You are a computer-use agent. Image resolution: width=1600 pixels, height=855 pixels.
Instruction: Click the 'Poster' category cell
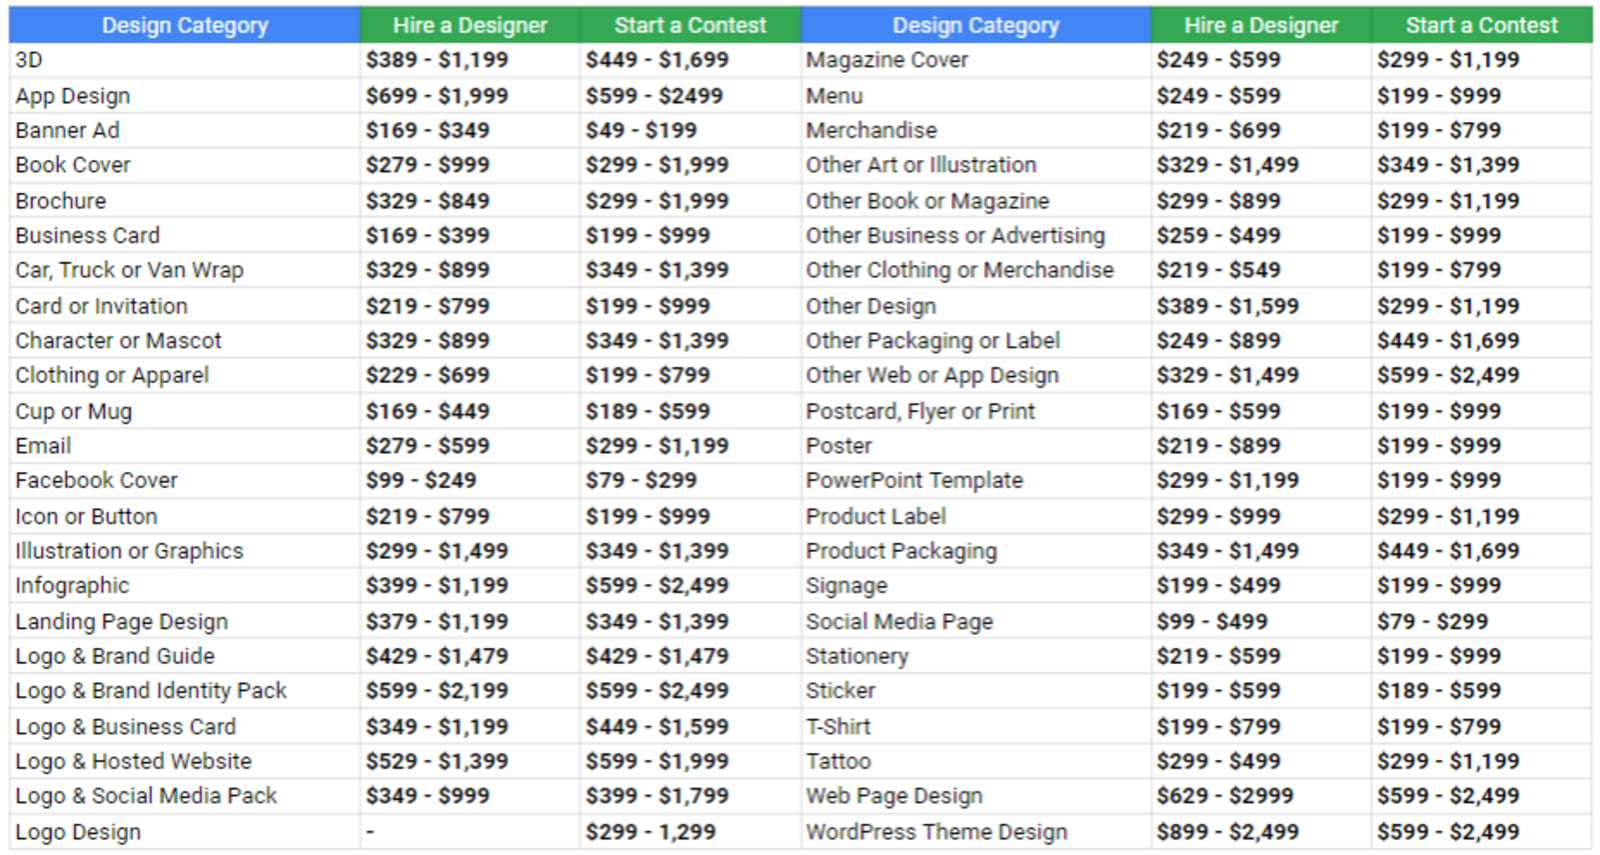tap(975, 446)
